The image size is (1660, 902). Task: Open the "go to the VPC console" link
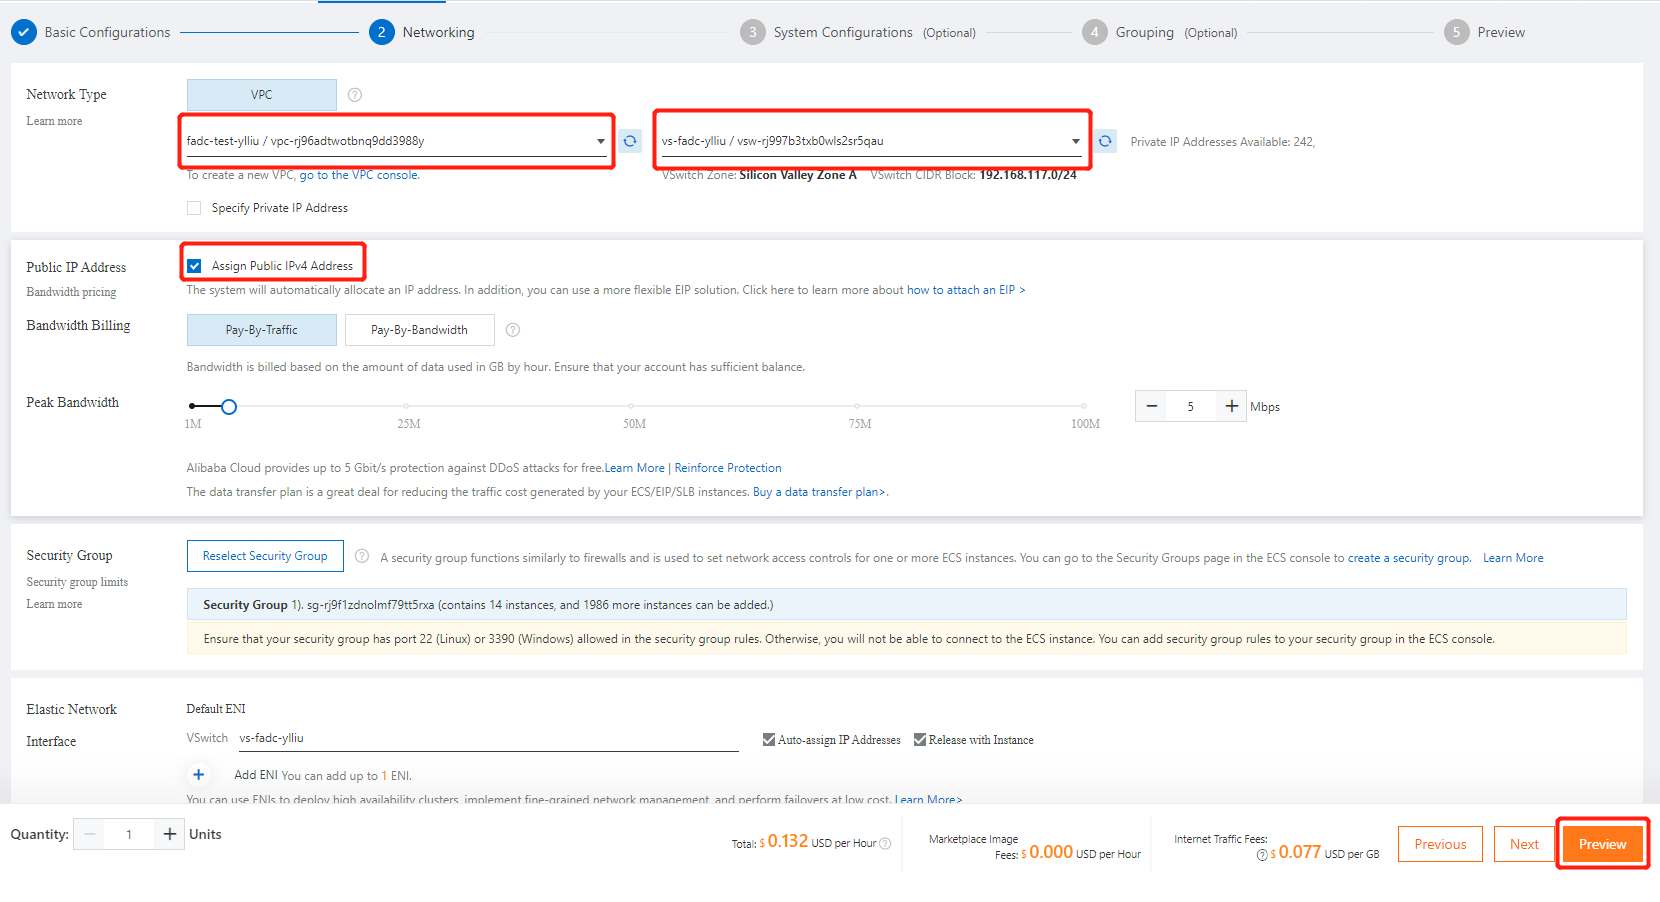[361, 175]
